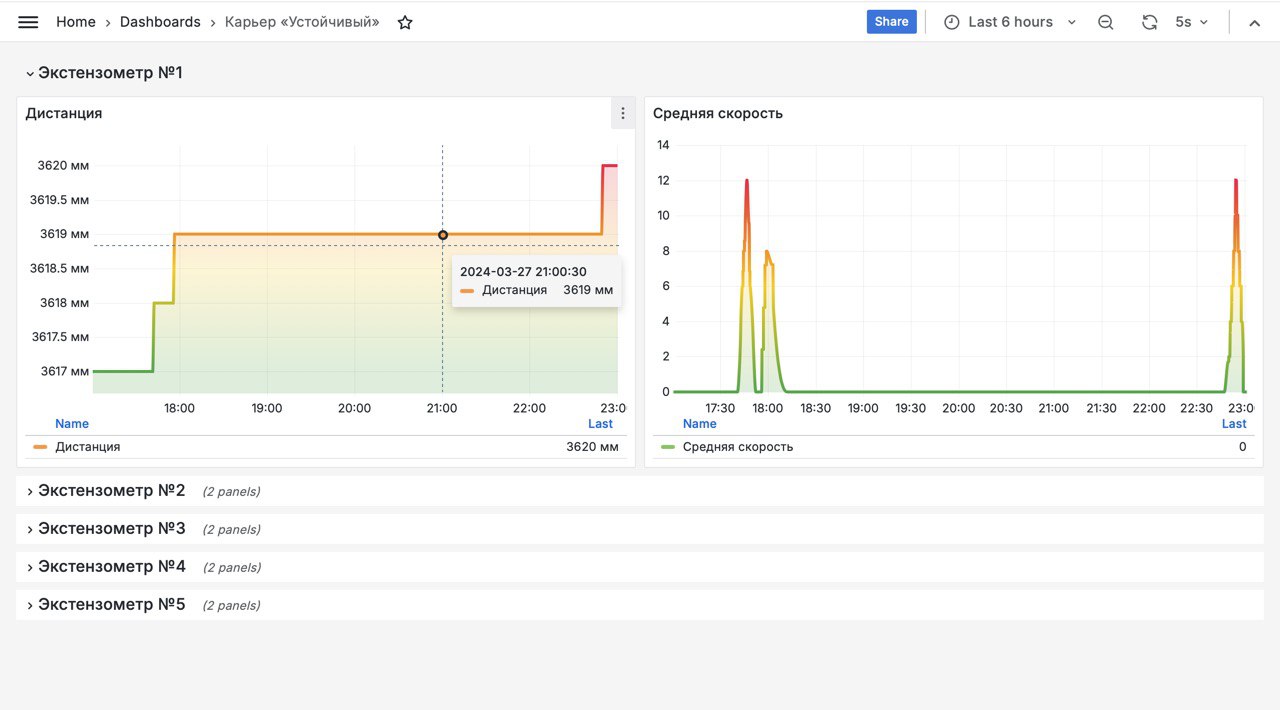Click the Средняя скорость panel title
The width and height of the screenshot is (1280, 710).
pos(718,113)
